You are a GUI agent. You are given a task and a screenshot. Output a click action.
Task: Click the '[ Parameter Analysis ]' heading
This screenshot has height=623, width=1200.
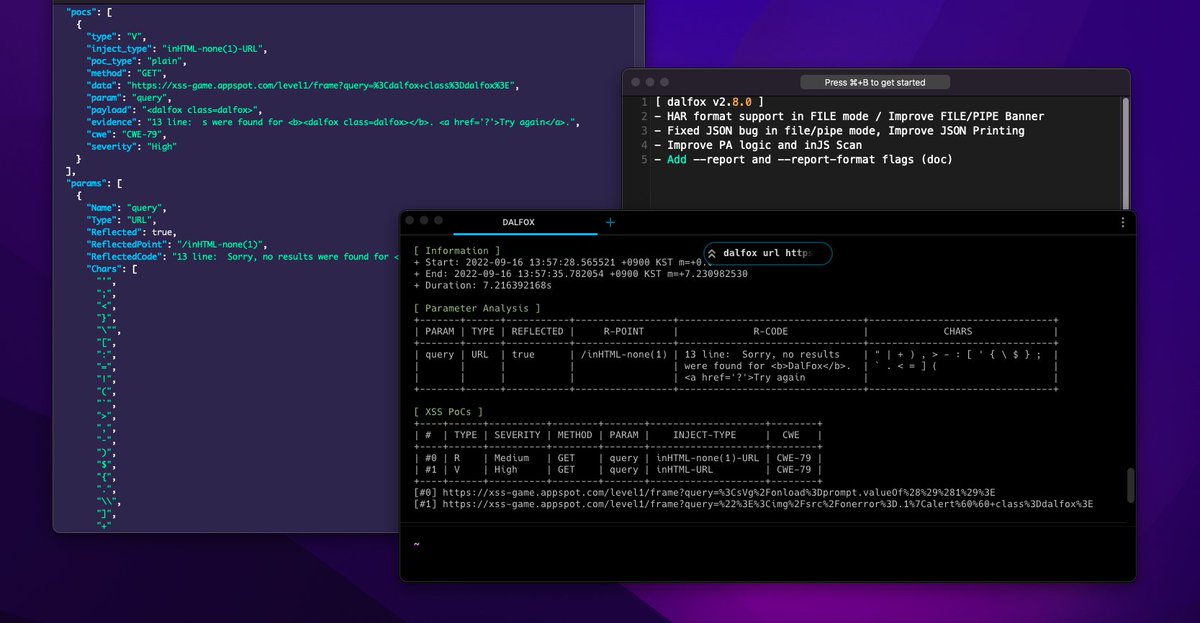476,308
